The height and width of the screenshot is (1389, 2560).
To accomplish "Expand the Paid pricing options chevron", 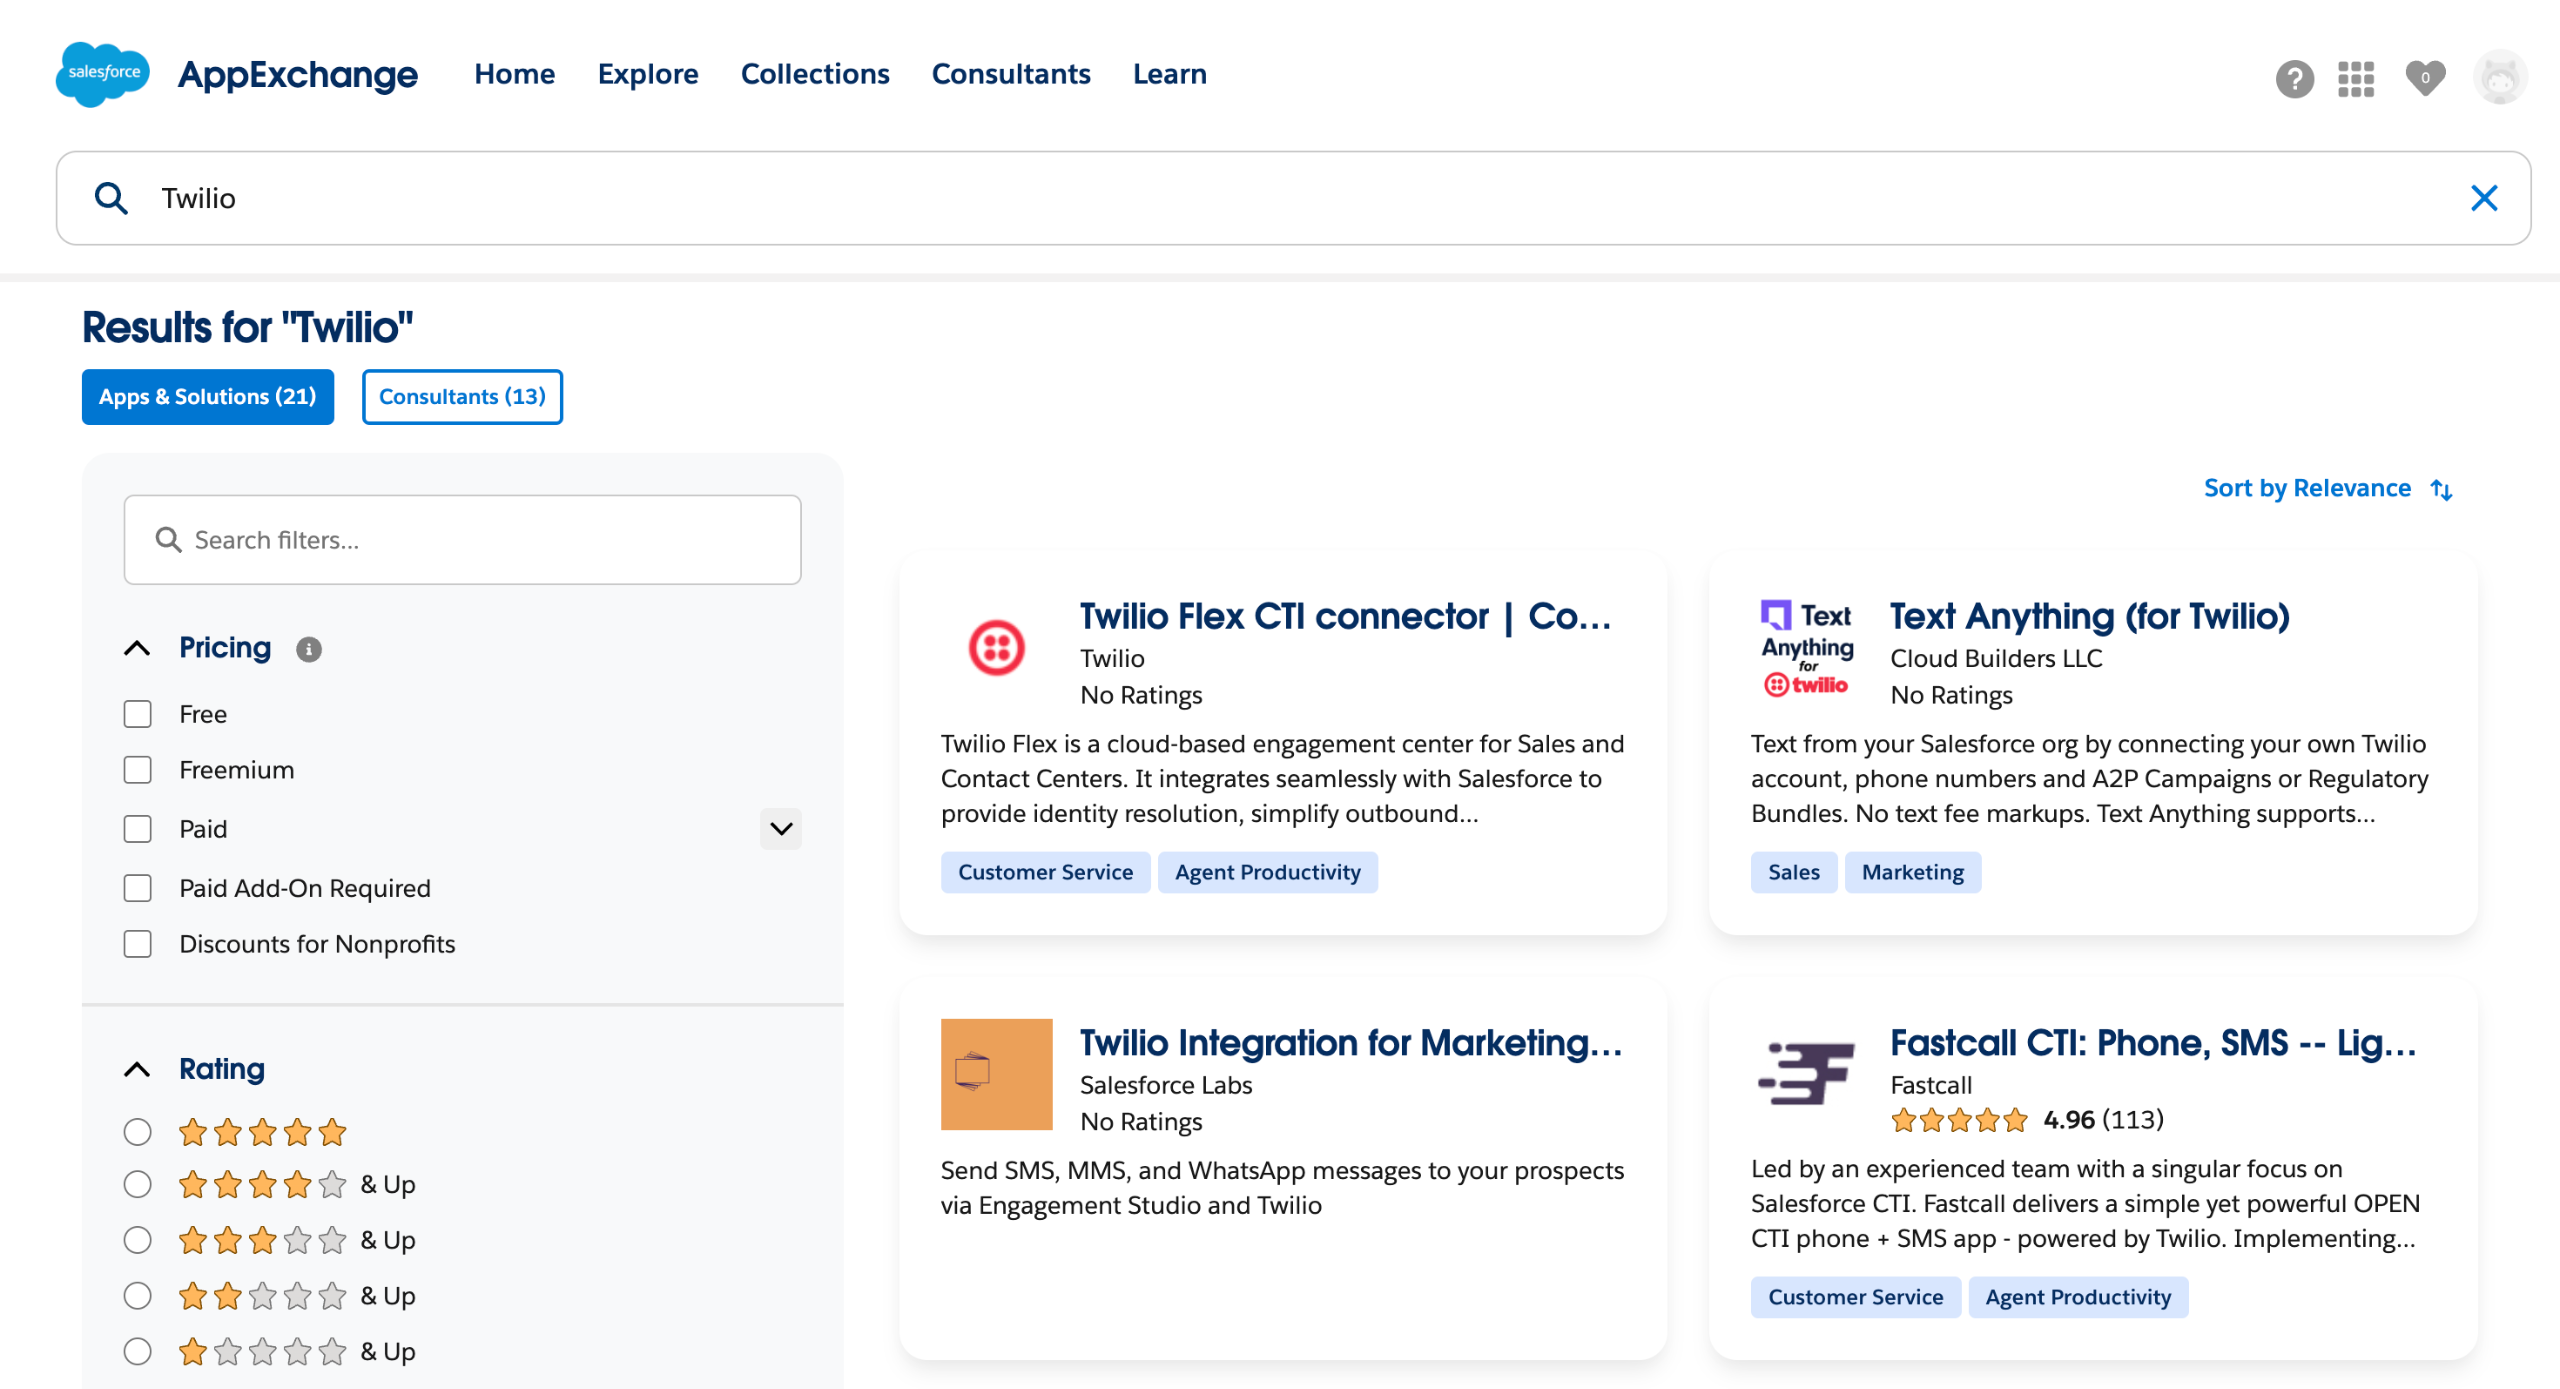I will pyautogui.click(x=781, y=829).
